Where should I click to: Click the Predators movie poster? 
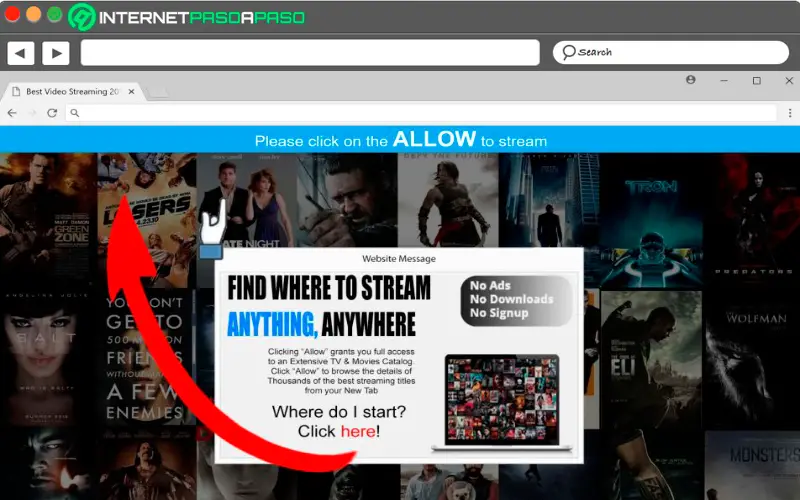point(753,219)
